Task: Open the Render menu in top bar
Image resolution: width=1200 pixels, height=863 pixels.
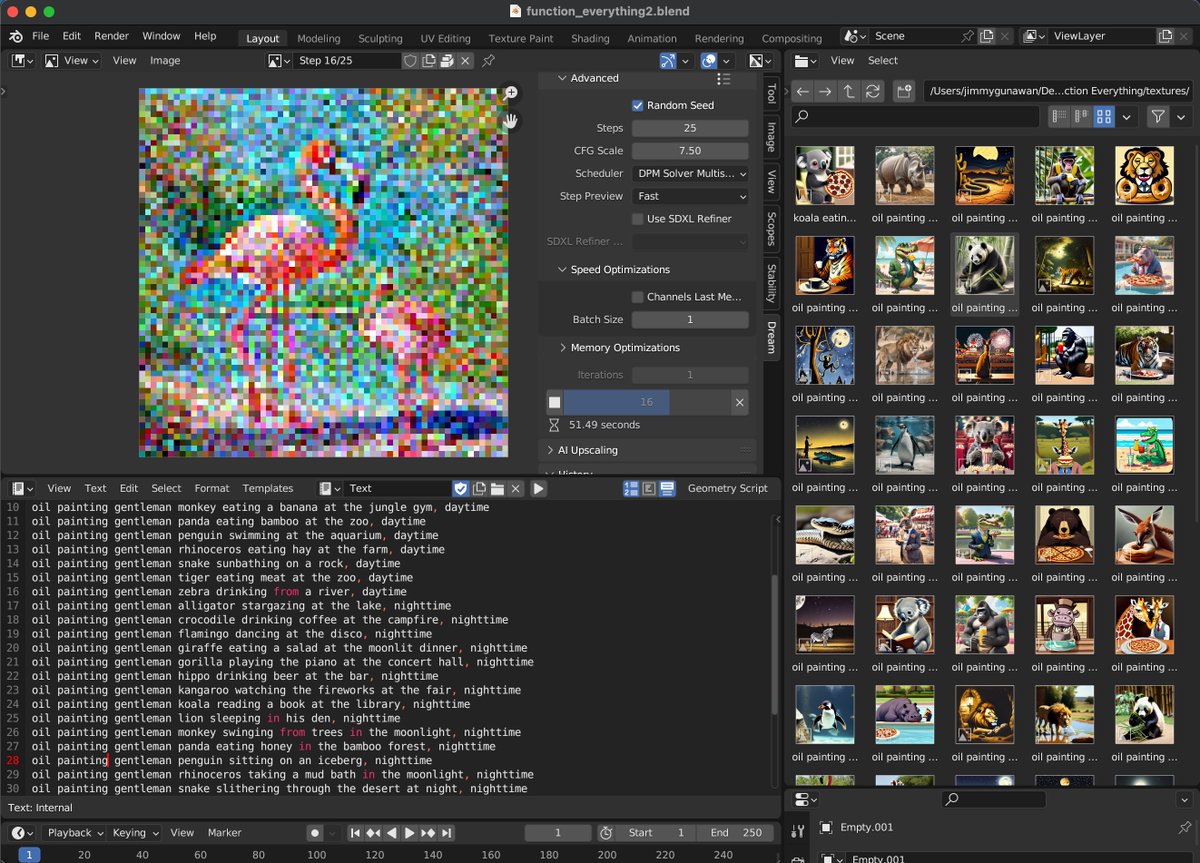Action: coord(111,36)
